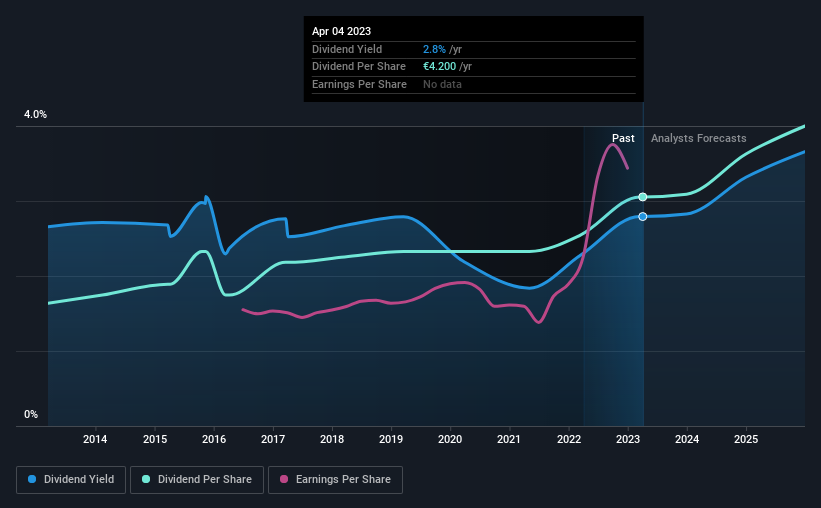Click the No data earnings value
This screenshot has width=821, height=508.
pos(442,84)
